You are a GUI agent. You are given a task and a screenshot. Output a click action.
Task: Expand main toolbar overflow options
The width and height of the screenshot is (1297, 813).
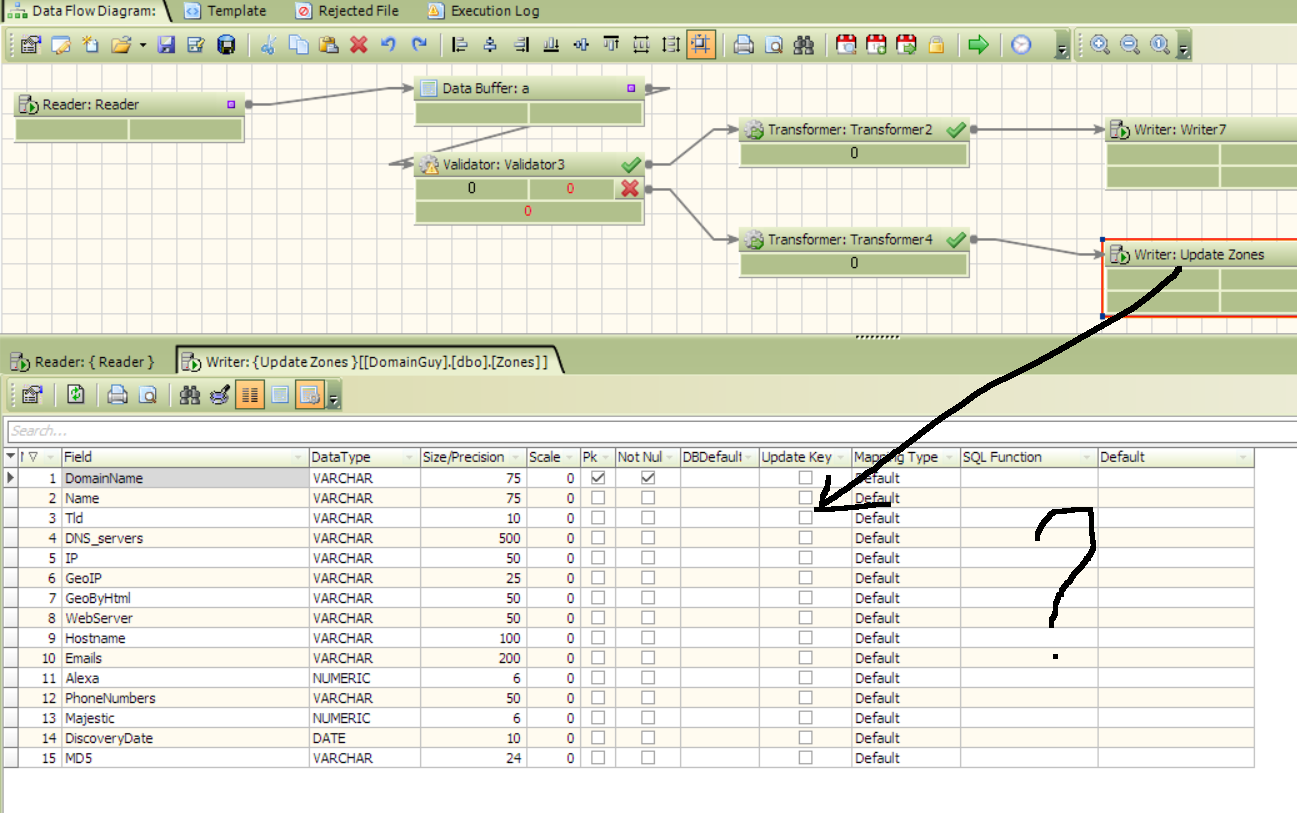tap(1062, 46)
